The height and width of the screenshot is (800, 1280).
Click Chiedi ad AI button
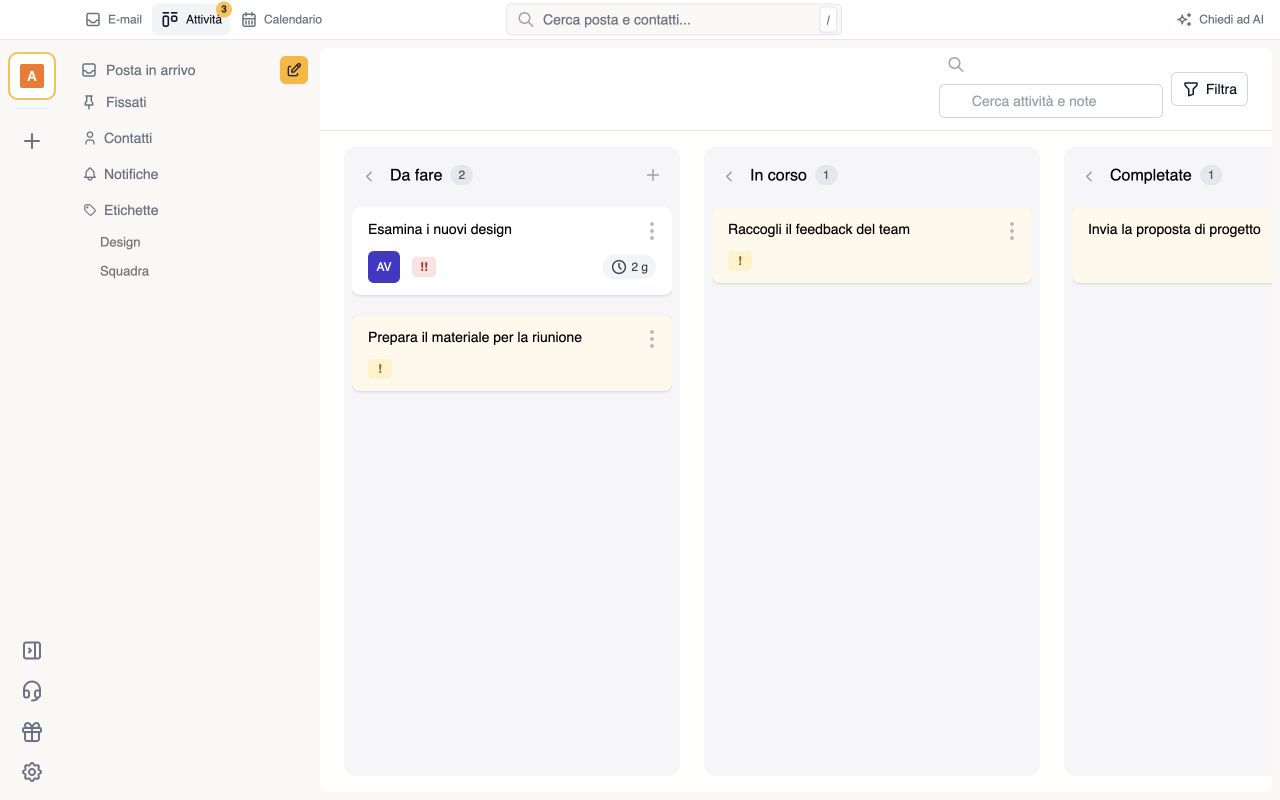coord(1220,19)
